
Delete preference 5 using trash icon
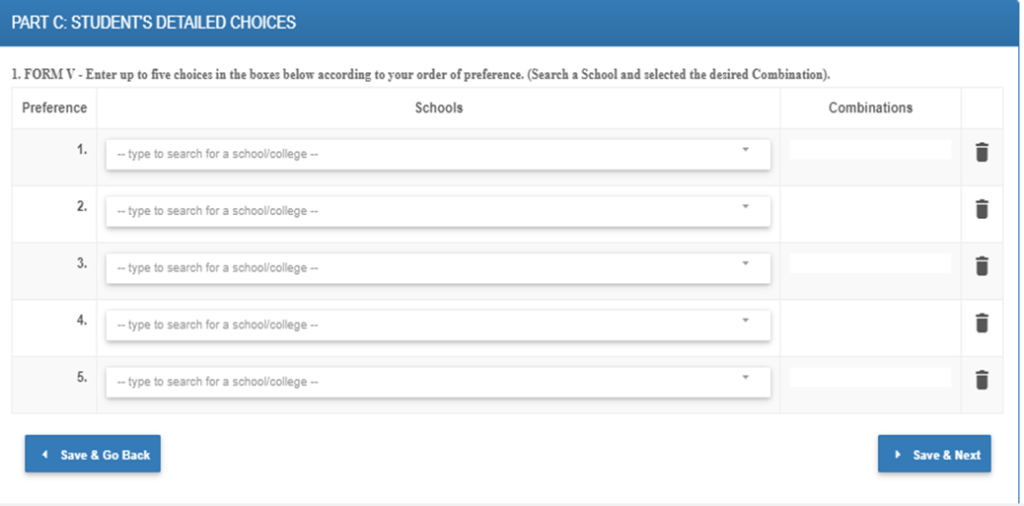(x=981, y=380)
